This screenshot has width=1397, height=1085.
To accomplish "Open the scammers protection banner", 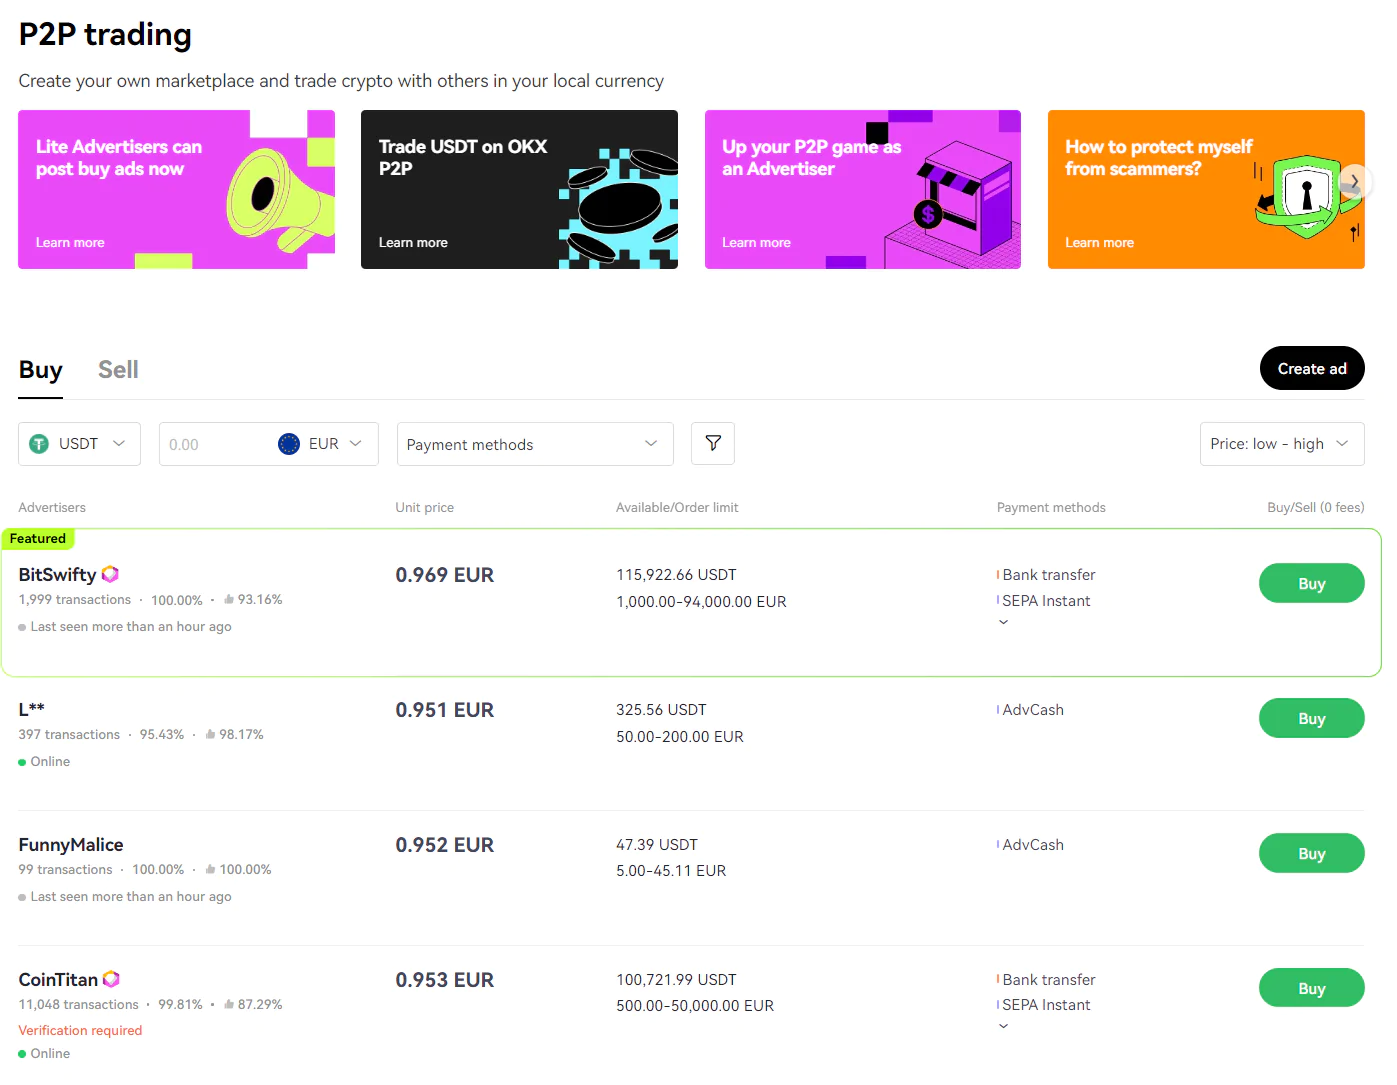I will (x=1206, y=189).
